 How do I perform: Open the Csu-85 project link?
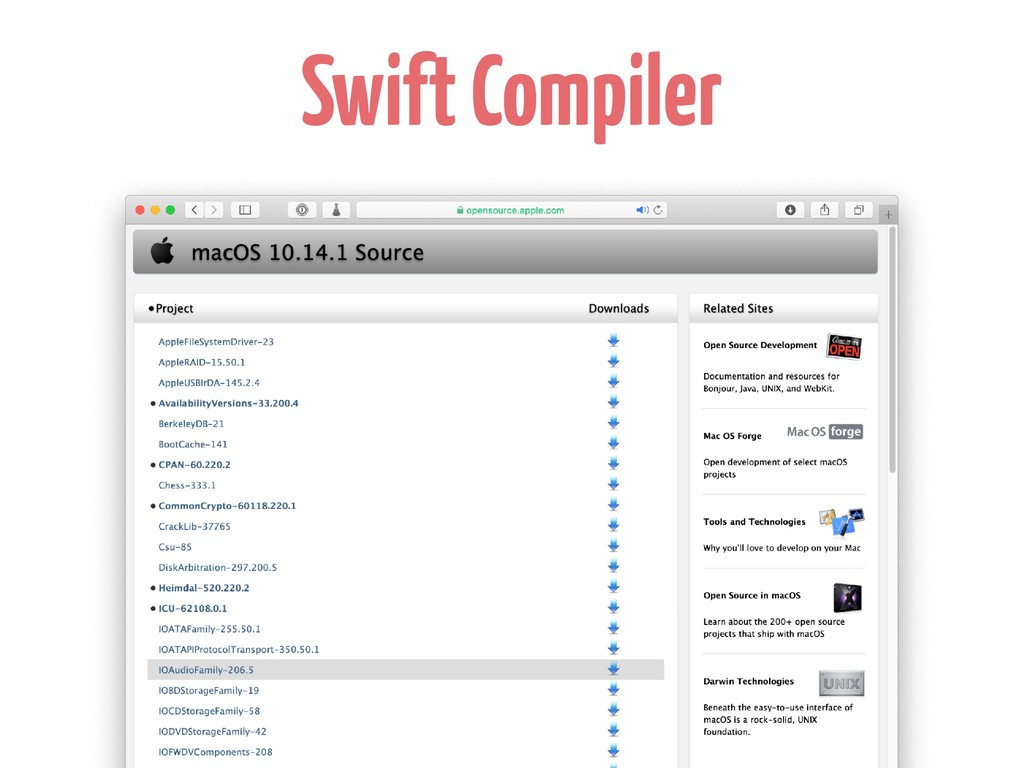175,547
